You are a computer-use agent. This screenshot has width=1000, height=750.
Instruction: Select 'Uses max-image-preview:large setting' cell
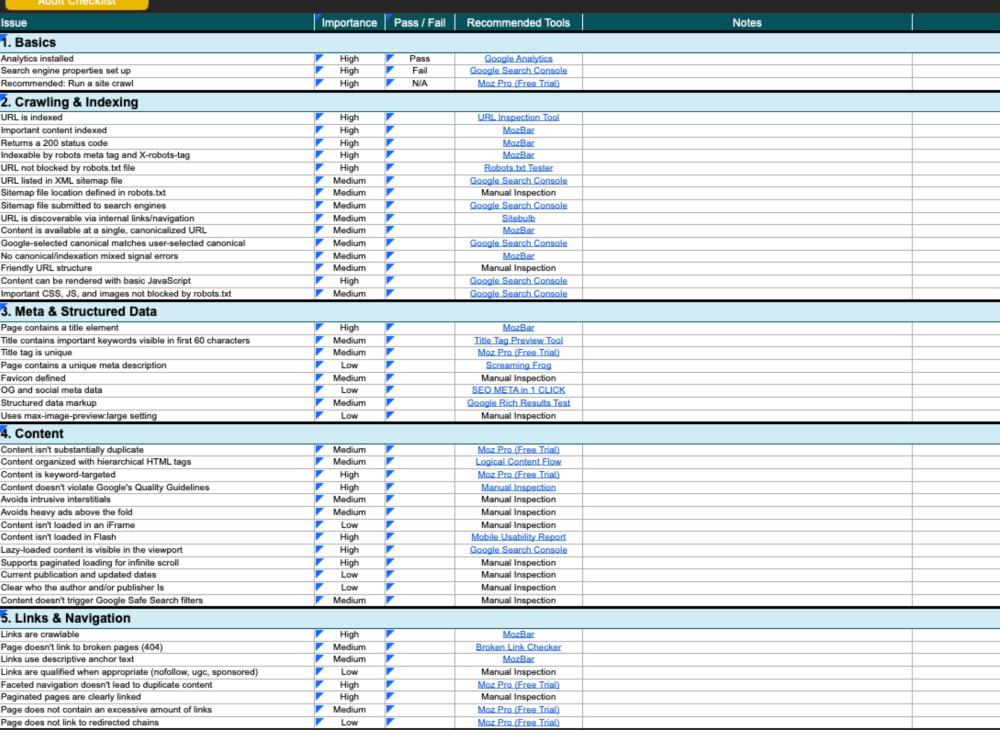(157, 416)
